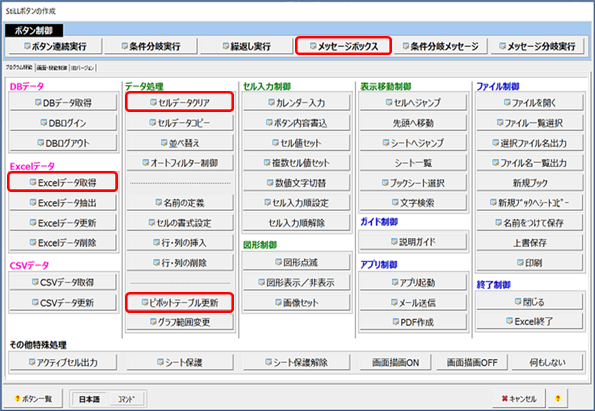Click the help question mark icon button
Image resolution: width=595 pixels, height=411 pixels.
point(557,398)
